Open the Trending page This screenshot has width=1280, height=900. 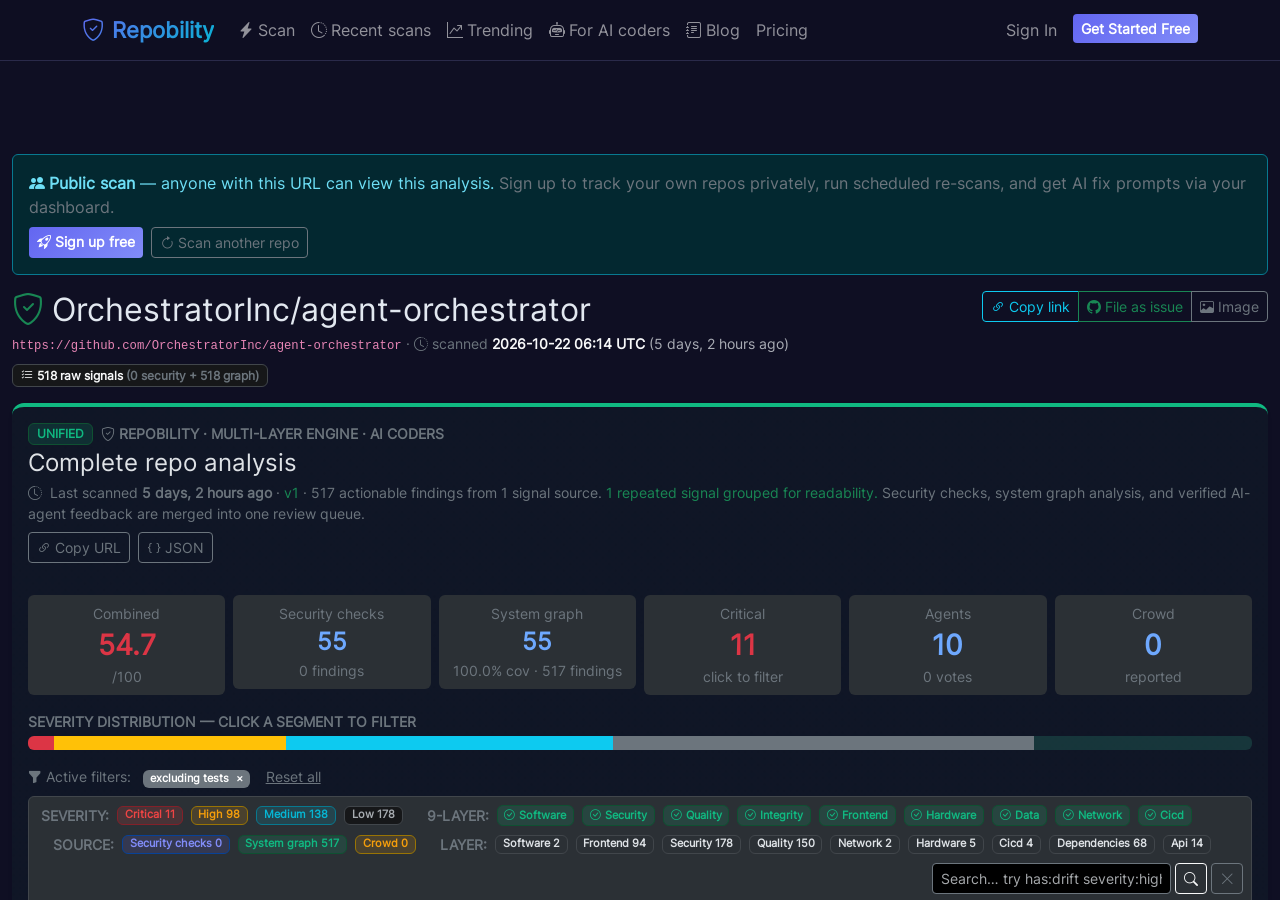[x=490, y=30]
